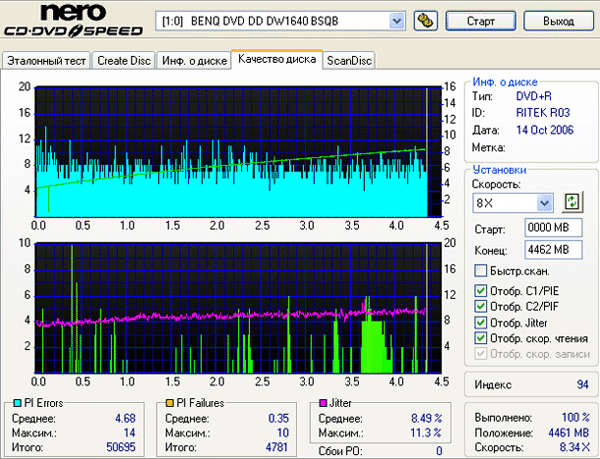Screen dimensions: 600x459
Task: Click the magenta Jitter legend square
Action: (x=323, y=402)
